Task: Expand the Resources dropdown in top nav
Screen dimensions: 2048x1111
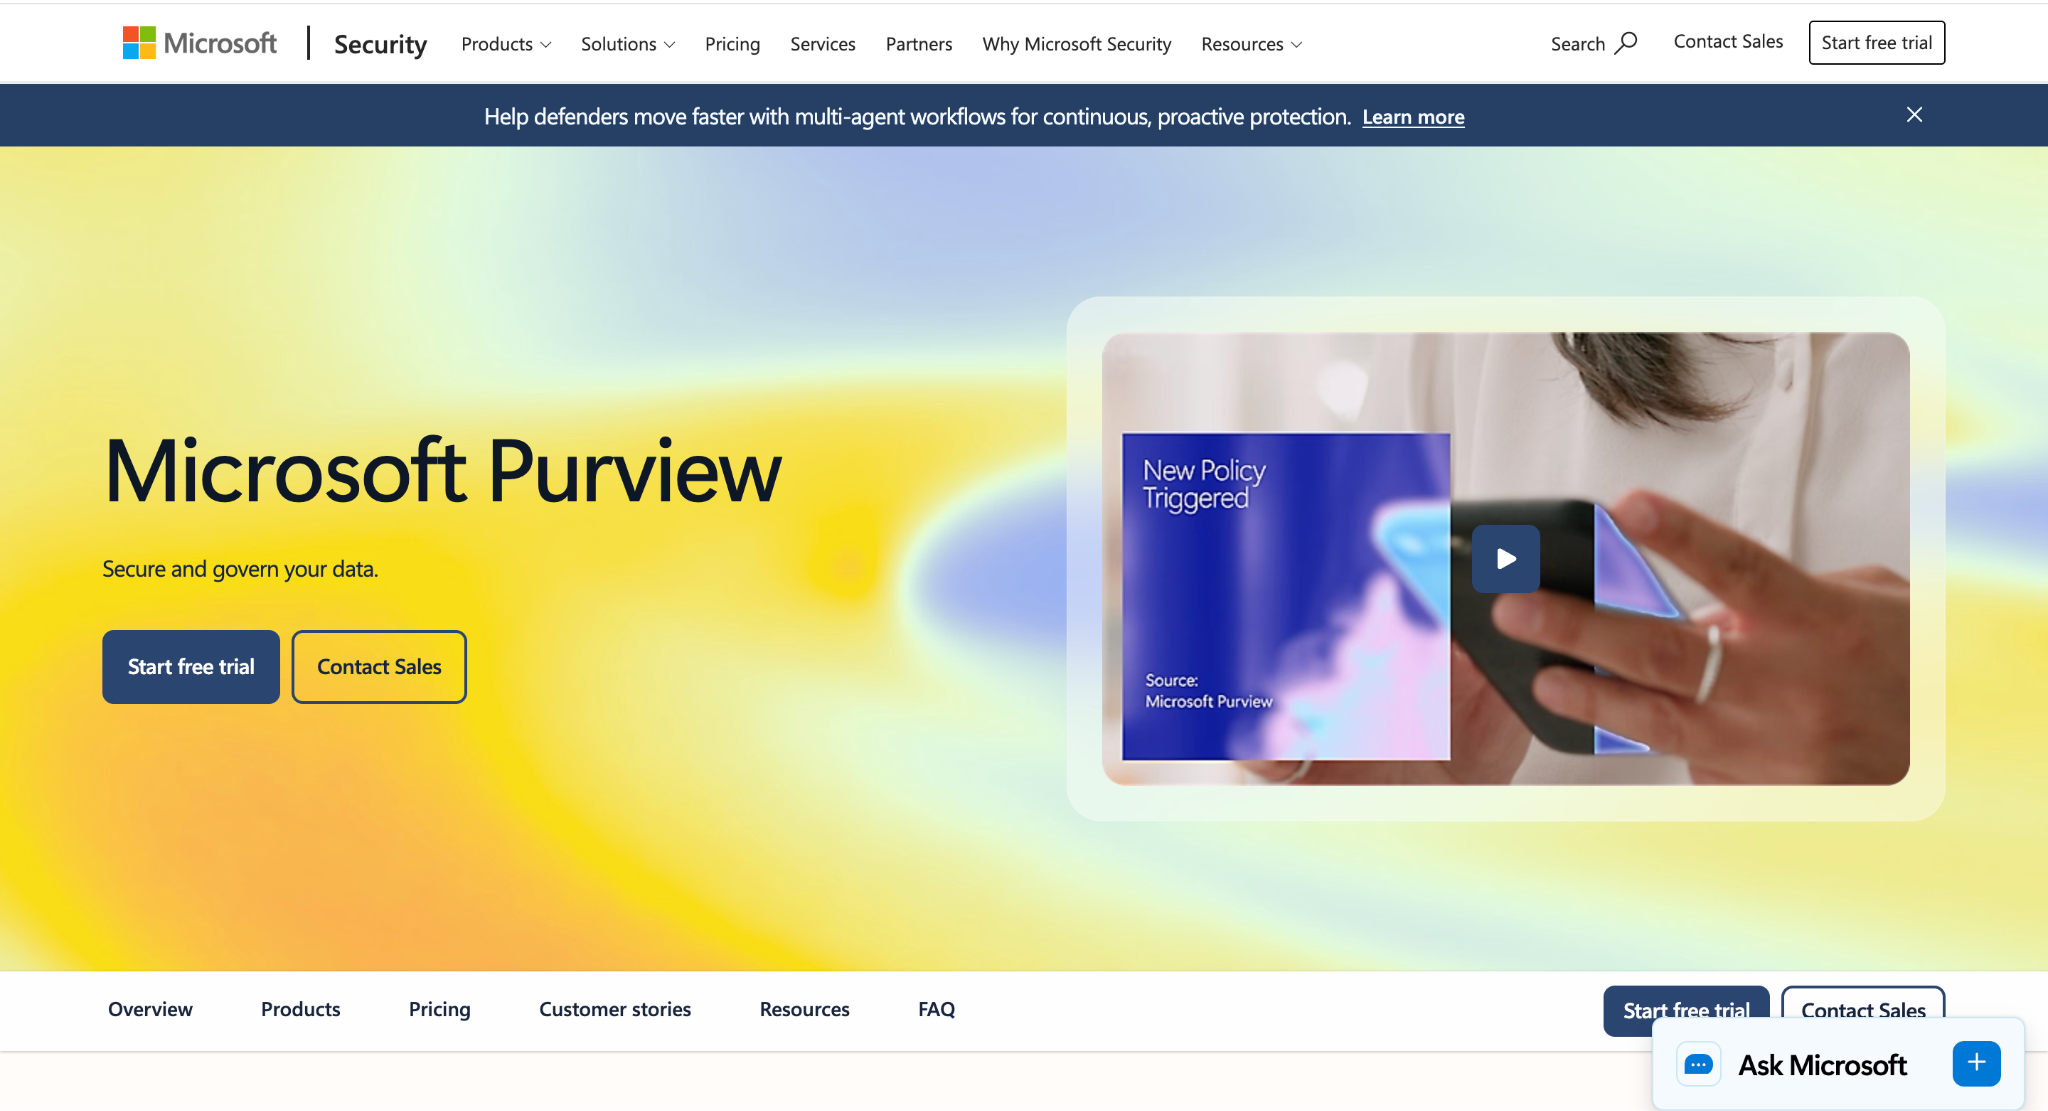Action: point(1251,44)
